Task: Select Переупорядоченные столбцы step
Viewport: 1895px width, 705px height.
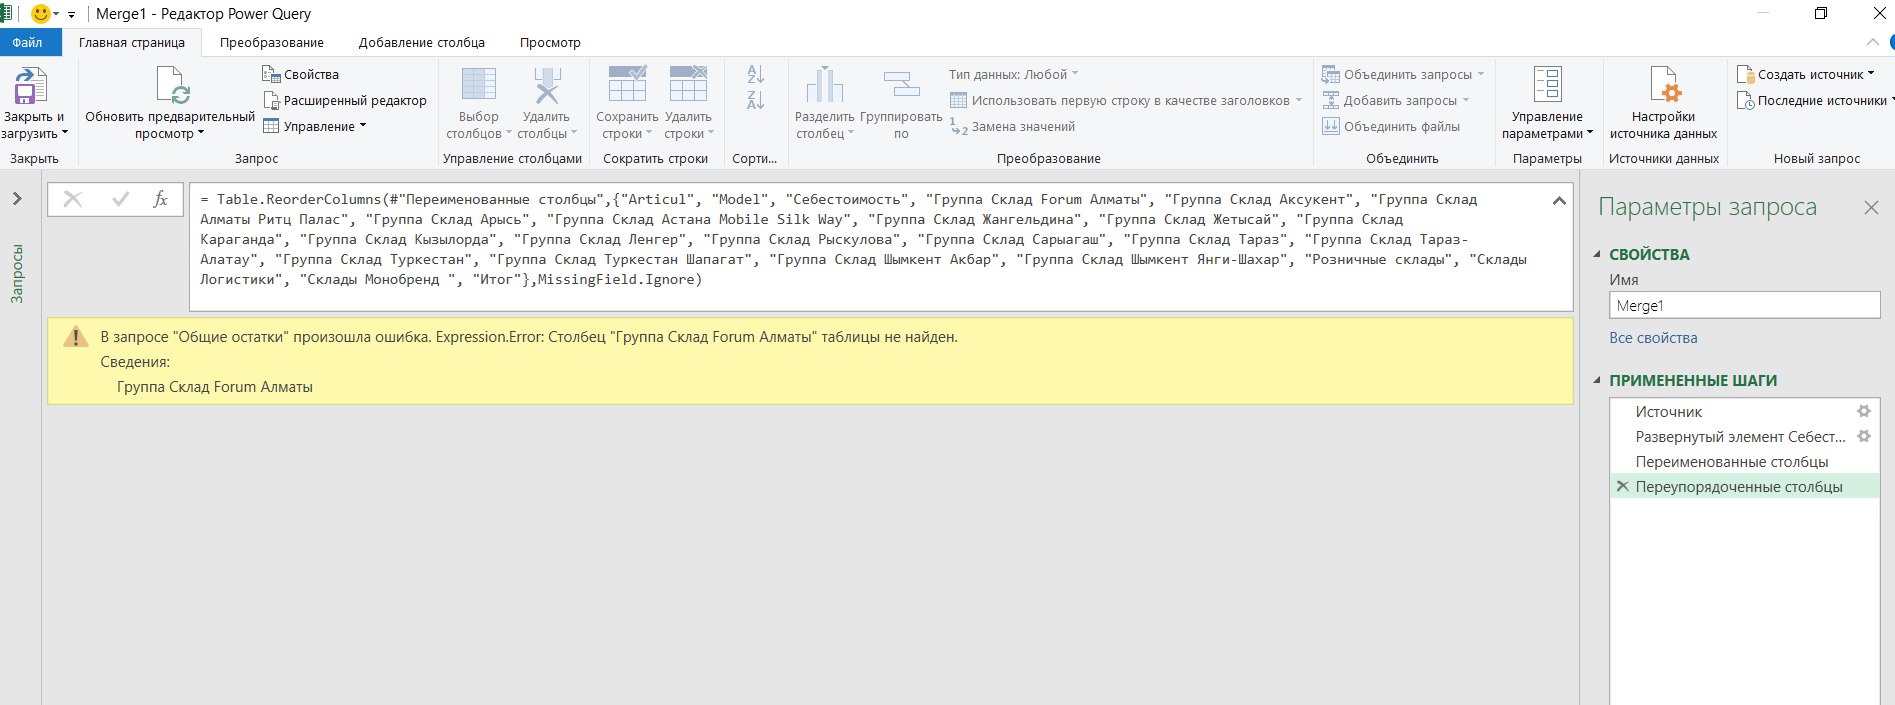Action: 1745,486
